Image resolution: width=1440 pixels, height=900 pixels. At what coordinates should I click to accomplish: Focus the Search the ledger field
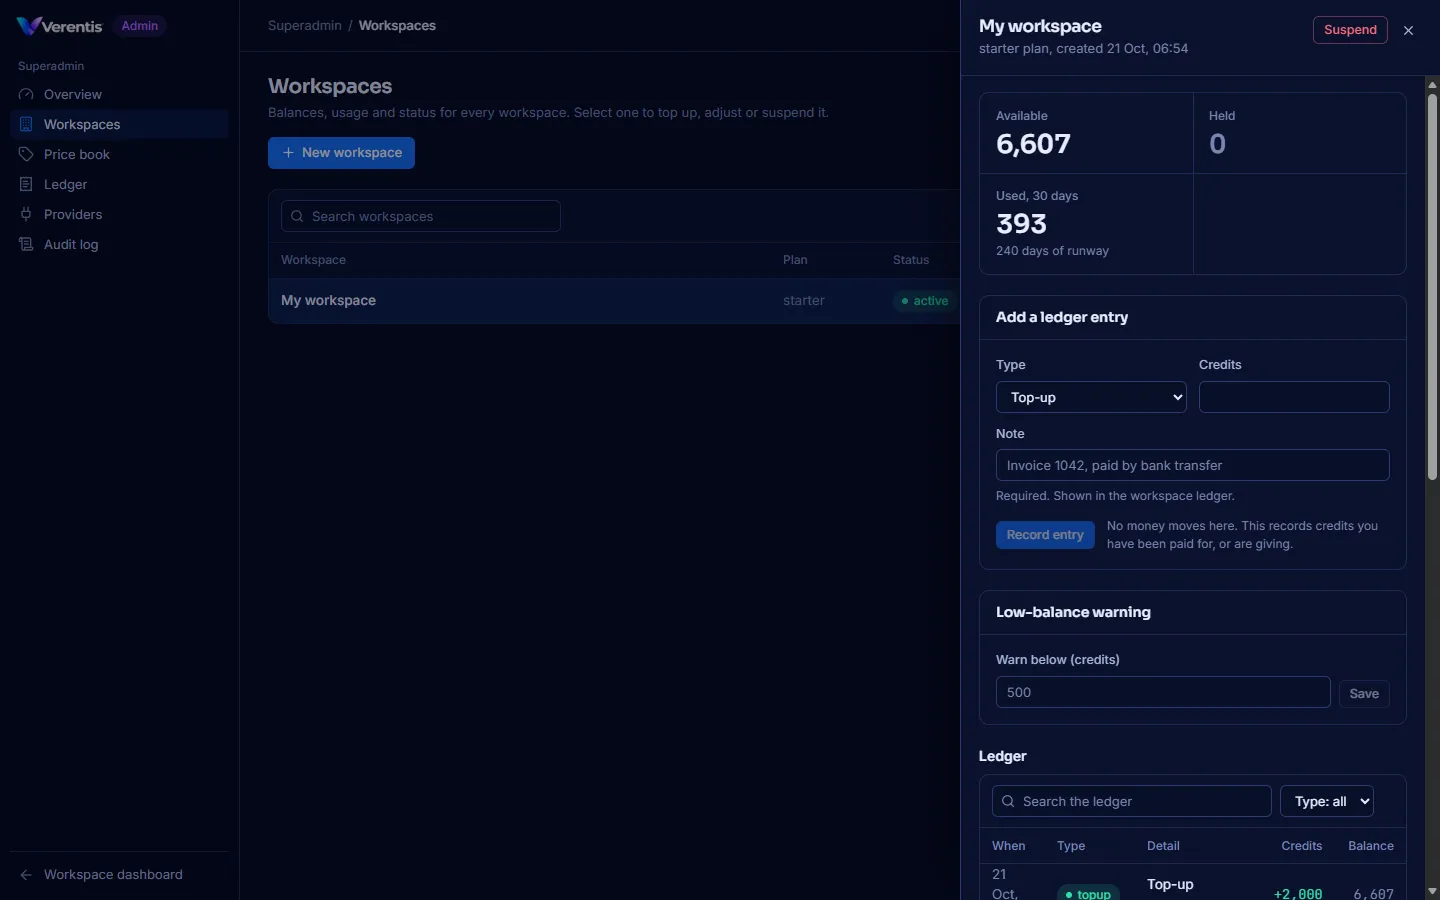click(1132, 801)
